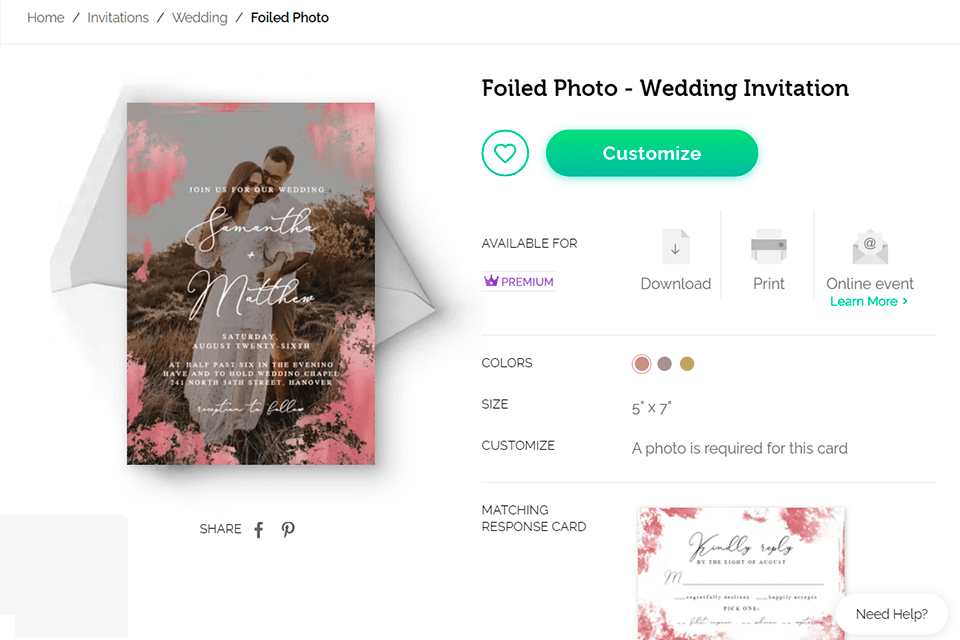
Task: Click the heart favorite icon
Action: 505,153
